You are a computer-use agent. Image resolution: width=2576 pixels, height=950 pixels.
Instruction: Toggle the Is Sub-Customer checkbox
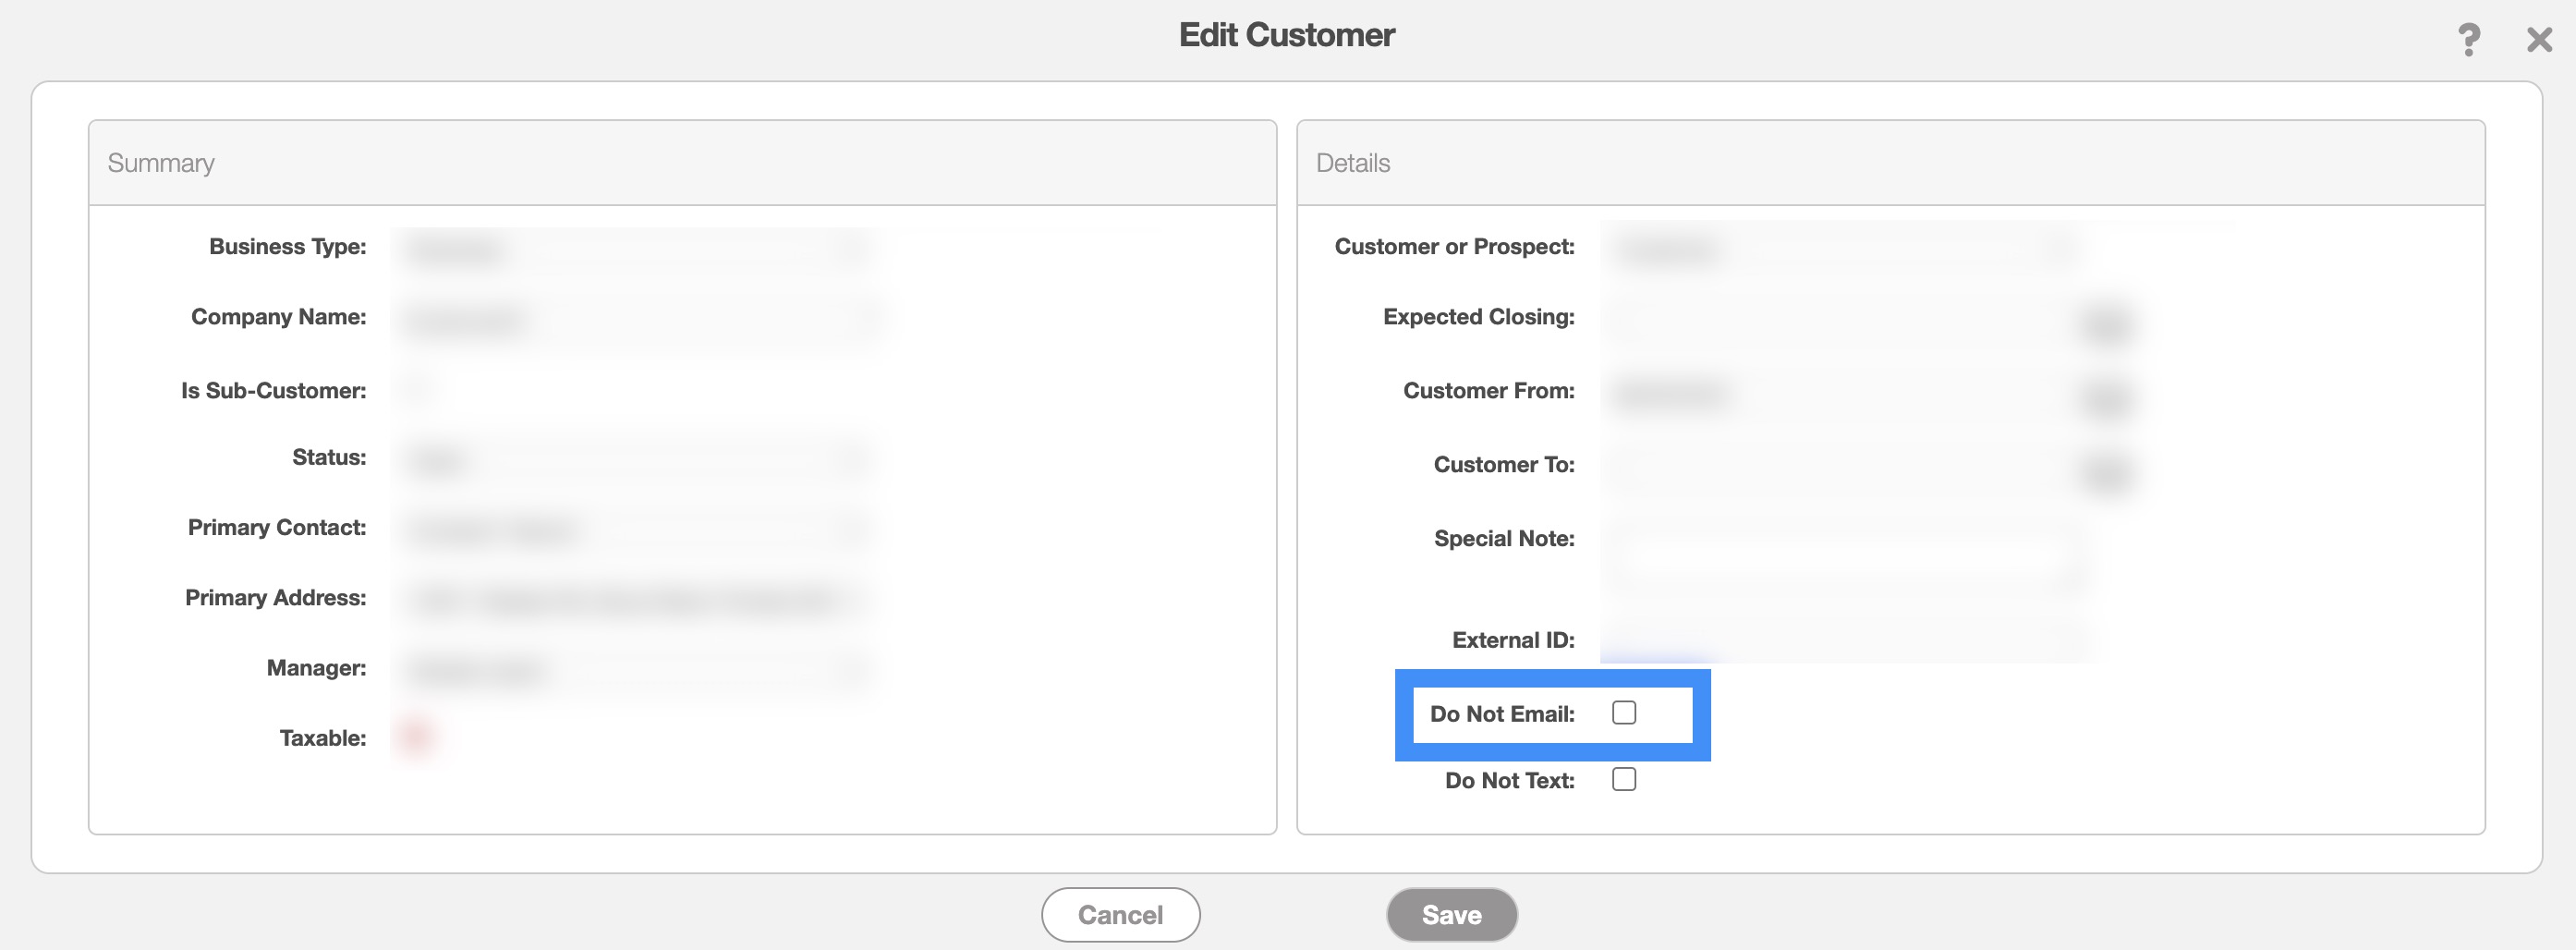pyautogui.click(x=415, y=391)
